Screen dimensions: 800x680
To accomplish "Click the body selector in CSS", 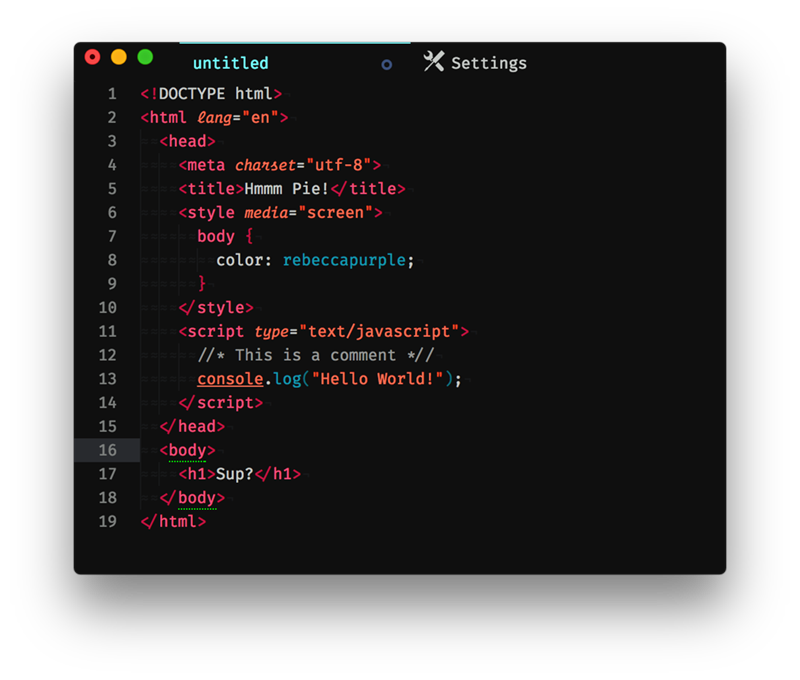I will point(216,236).
